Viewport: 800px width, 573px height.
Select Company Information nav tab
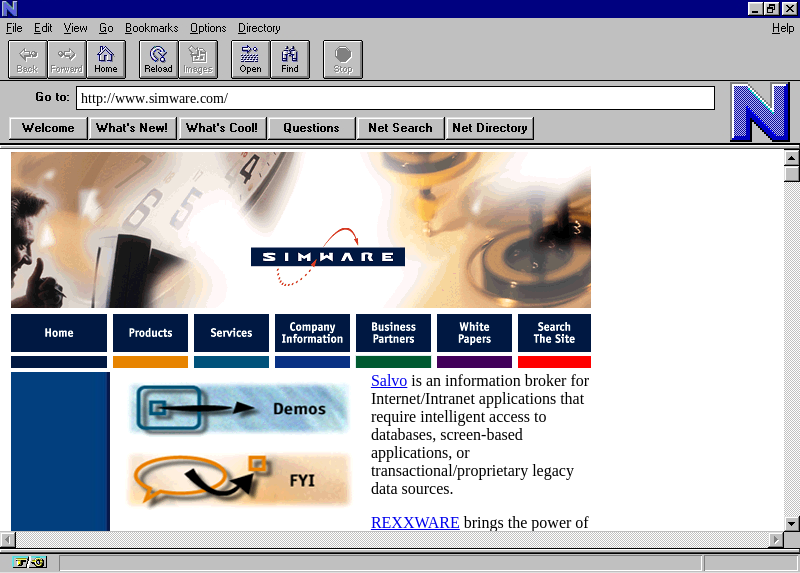point(312,333)
